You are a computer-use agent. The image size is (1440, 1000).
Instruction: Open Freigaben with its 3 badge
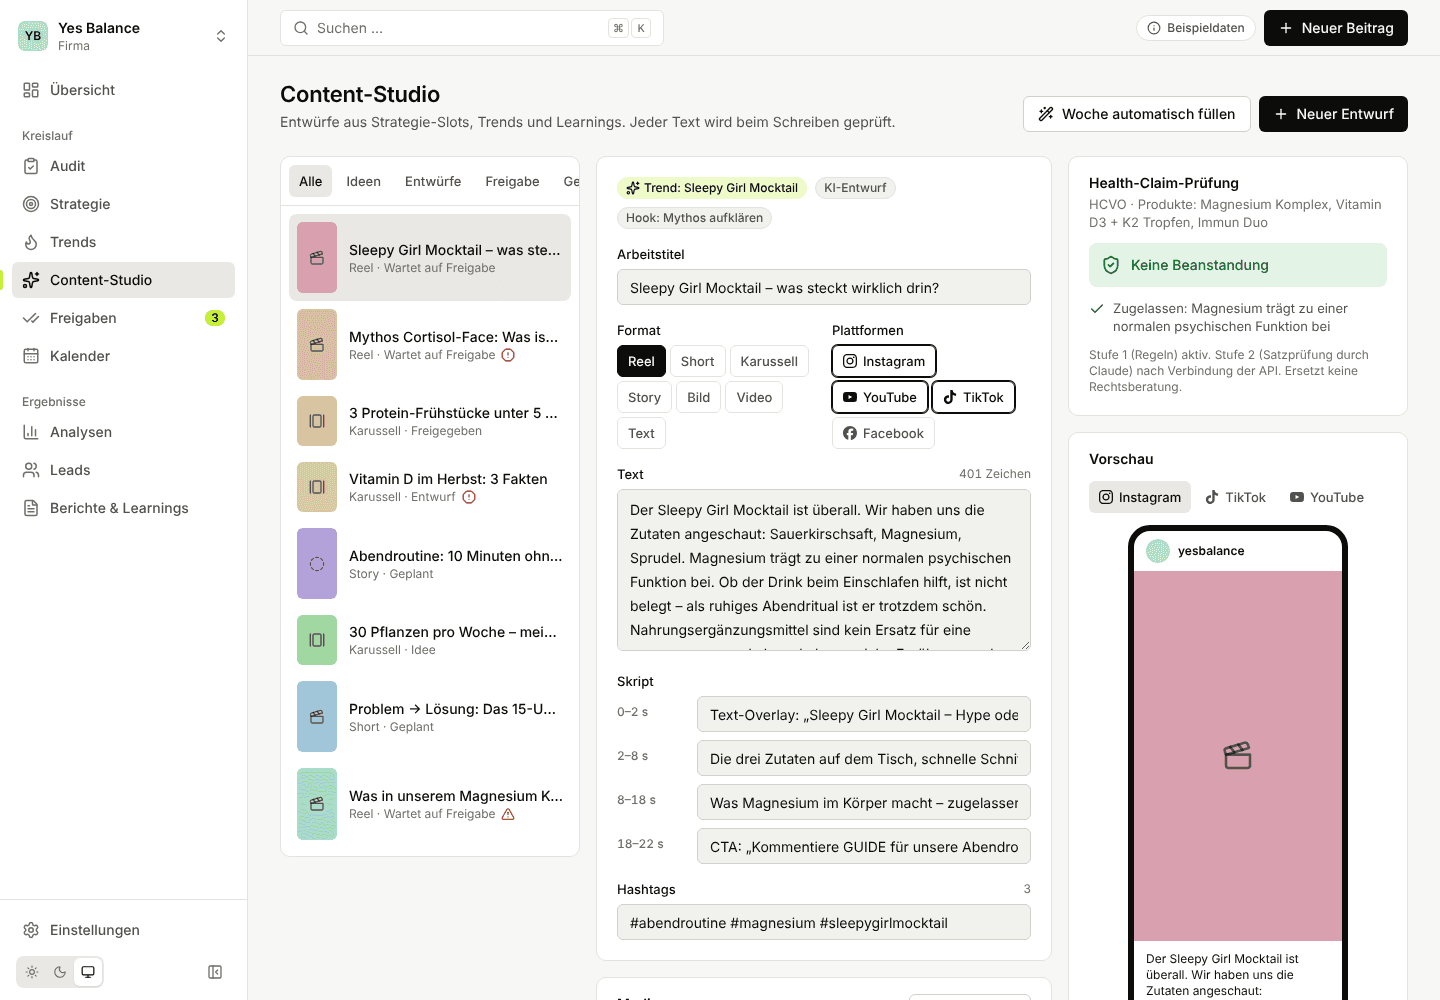point(123,318)
